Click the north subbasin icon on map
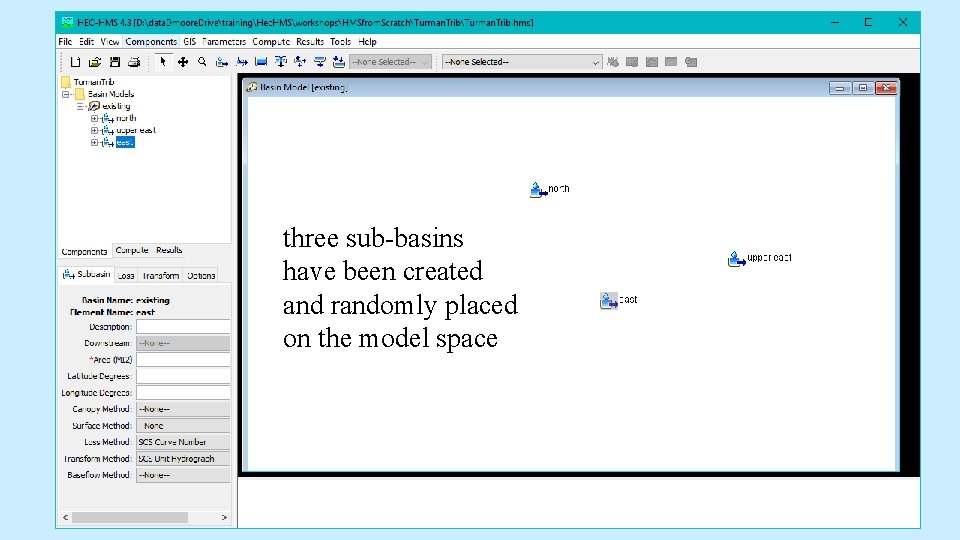The width and height of the screenshot is (960, 540). coord(538,190)
